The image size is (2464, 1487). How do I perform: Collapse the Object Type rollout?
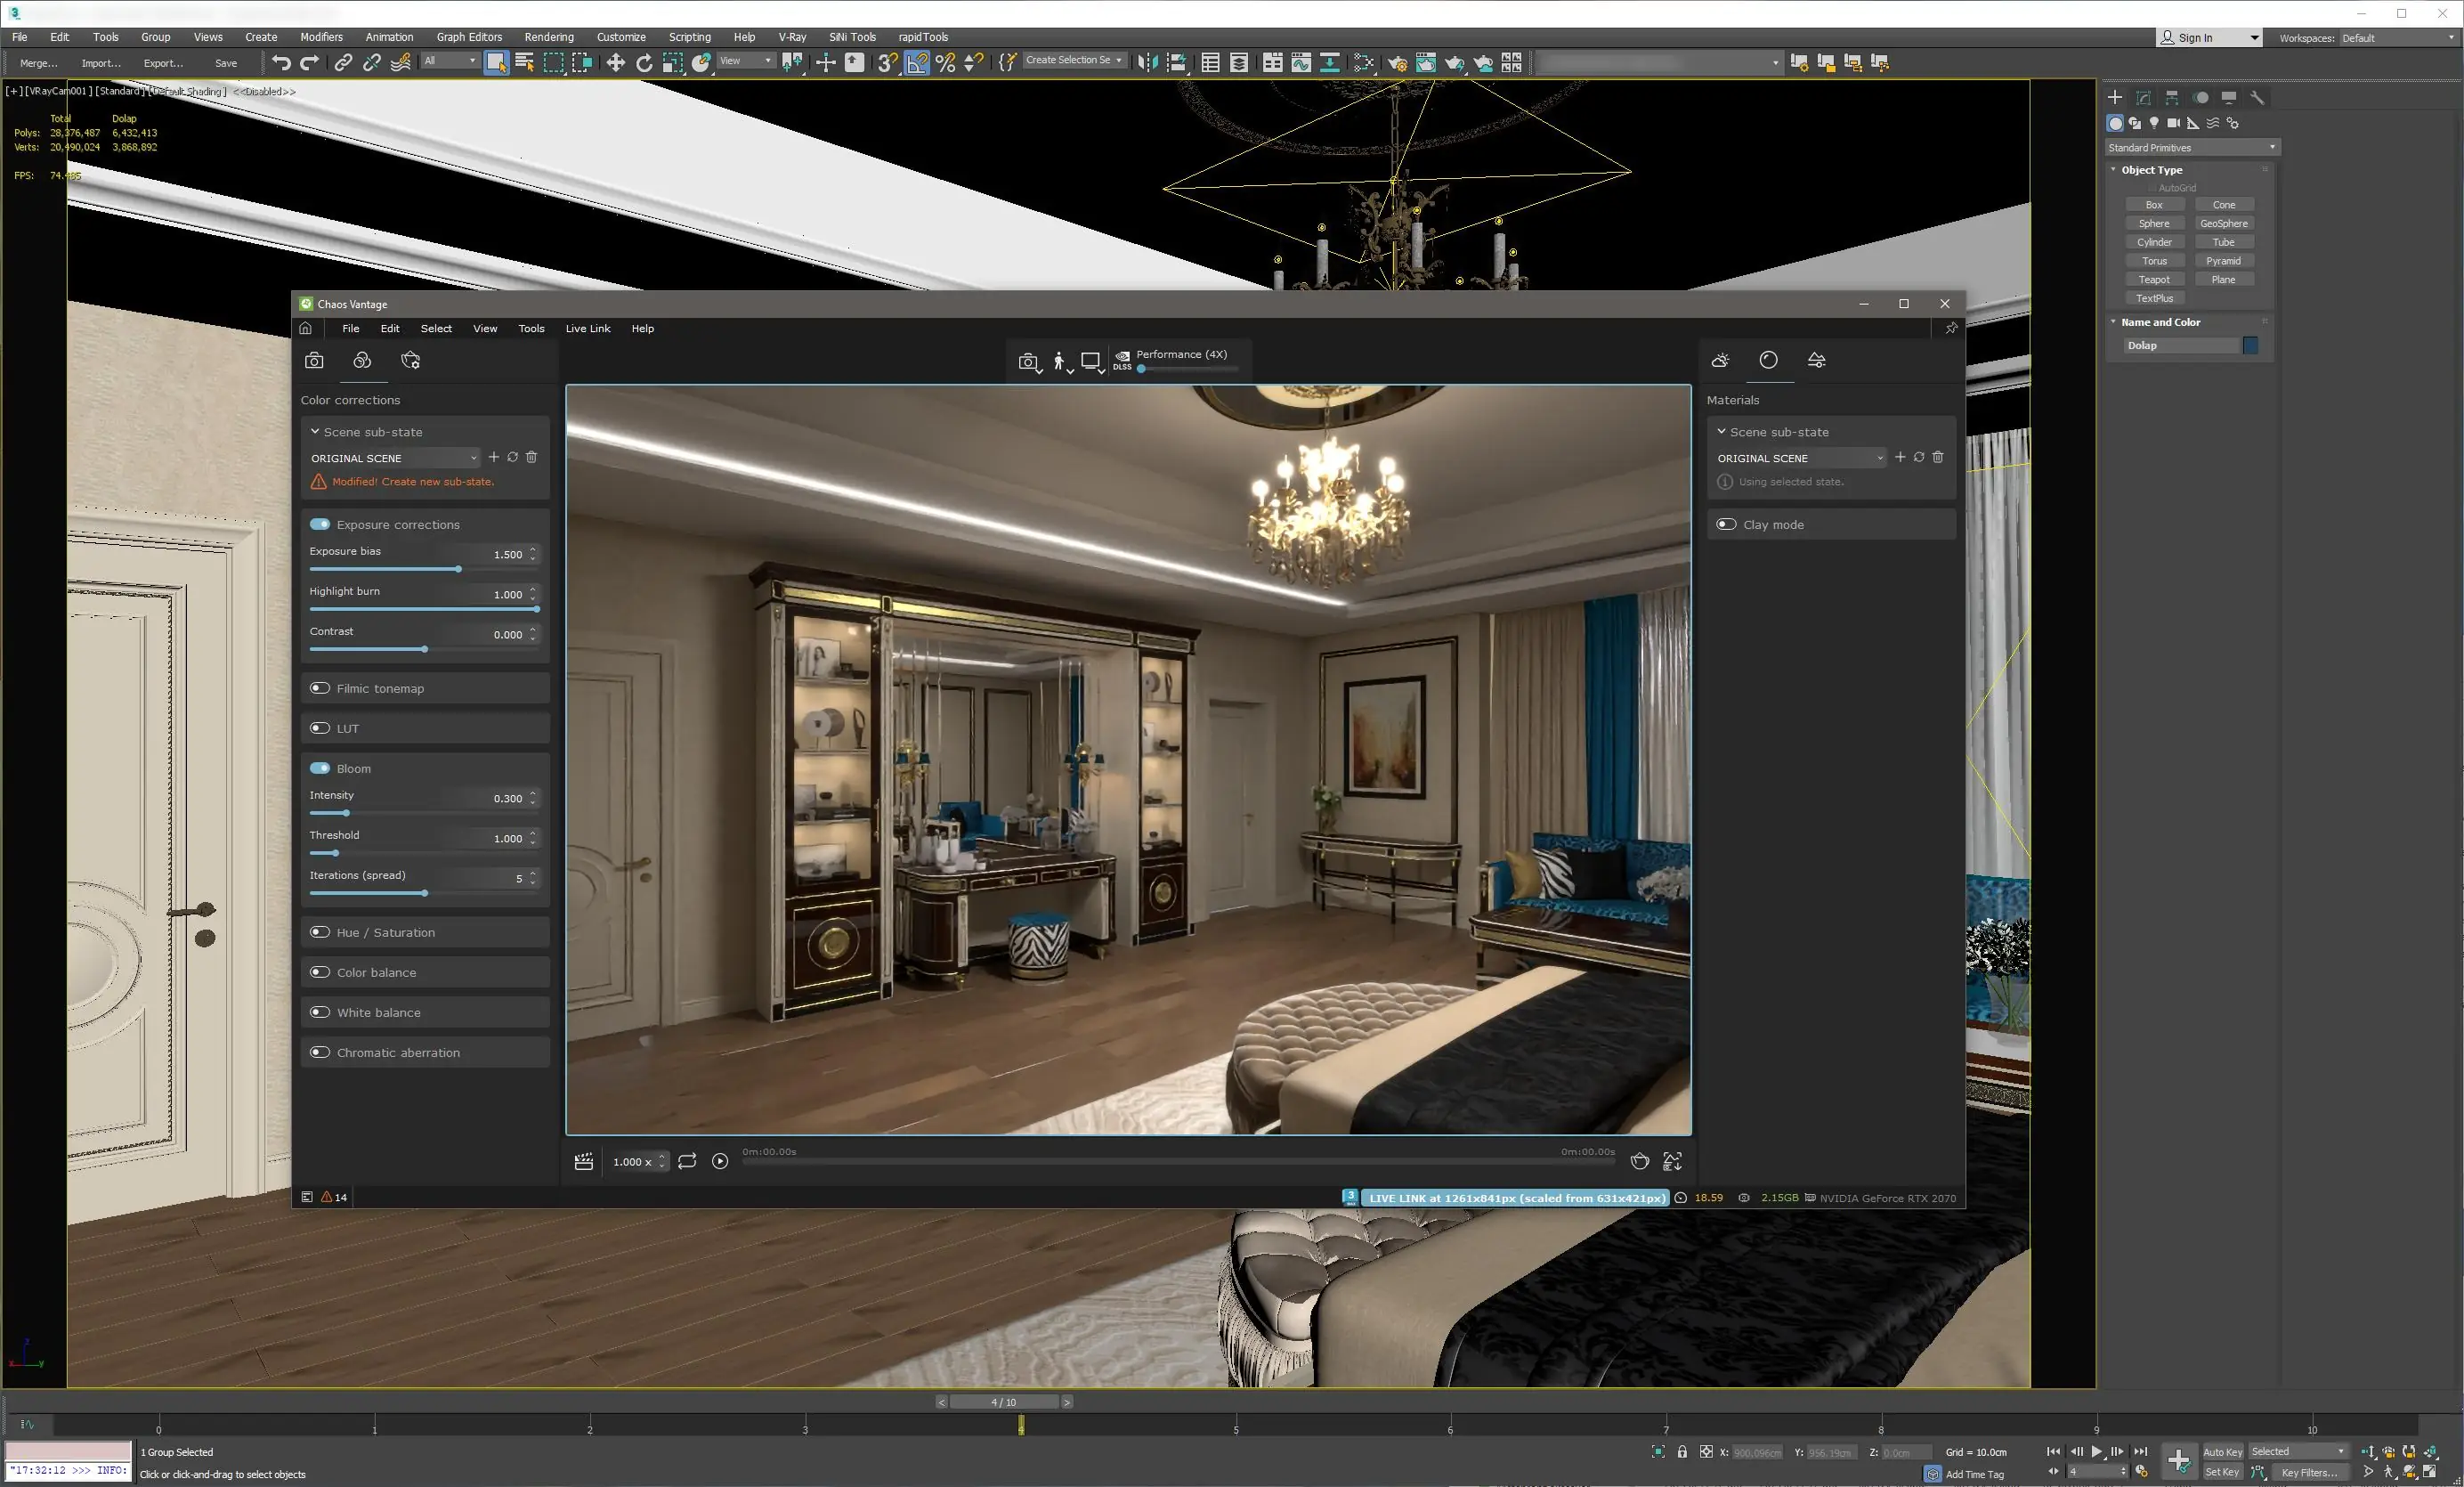2150,170
